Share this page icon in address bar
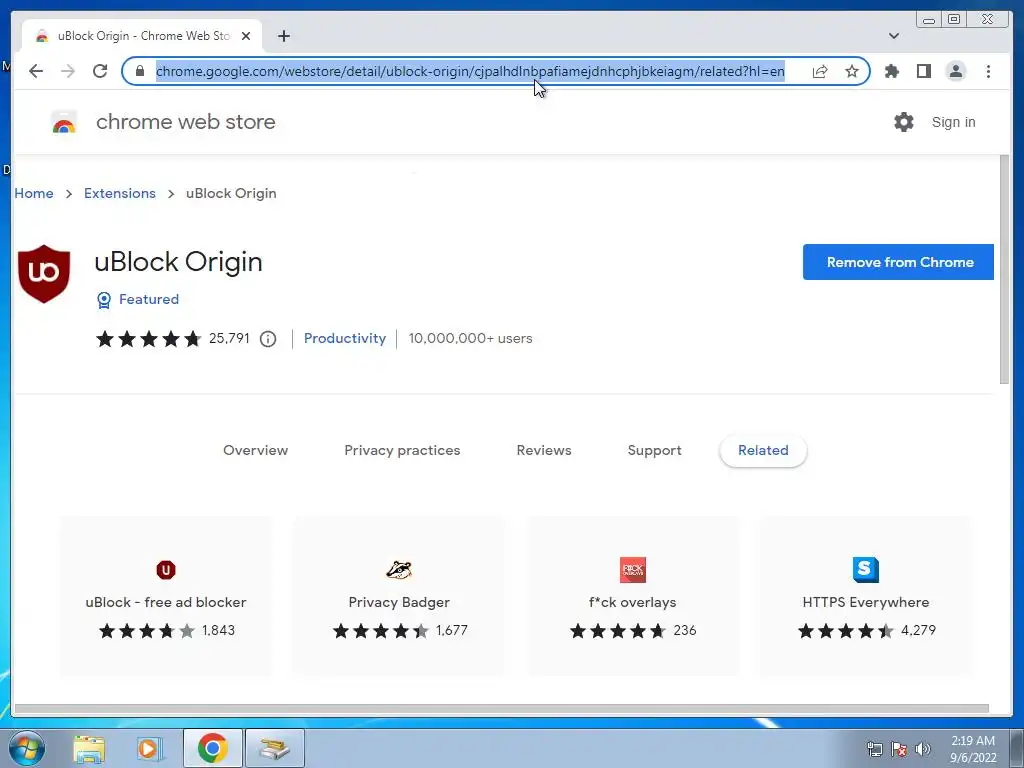The image size is (1024, 768). tap(820, 71)
